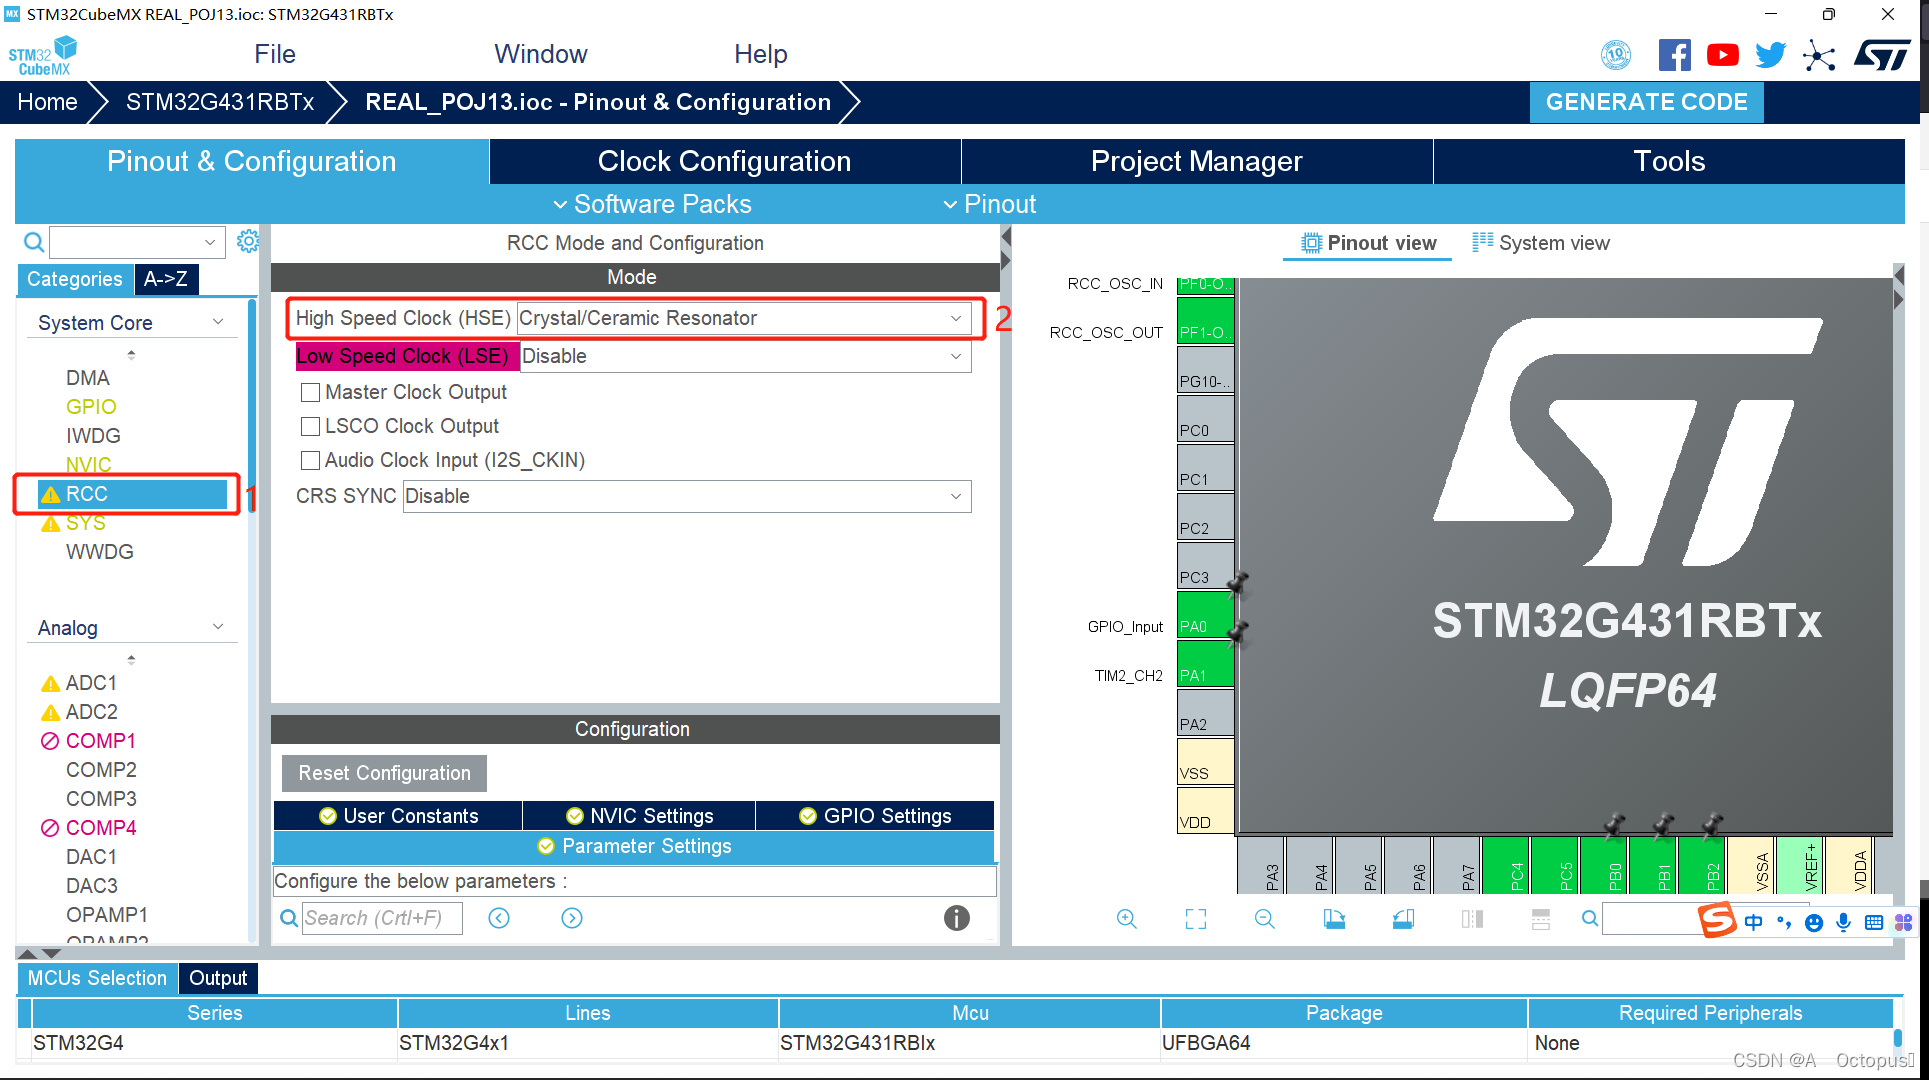
Task: Click the 10-year anniversary badge icon
Action: pos(1616,55)
